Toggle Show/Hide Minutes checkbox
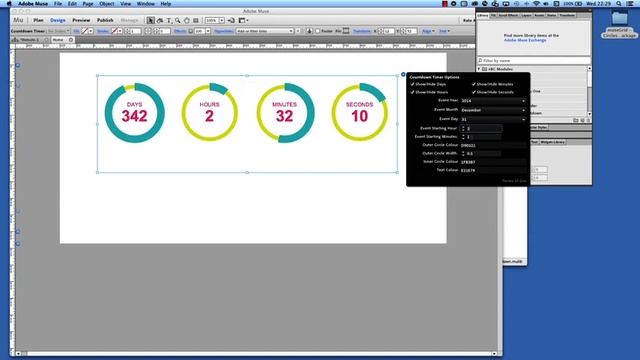Image resolution: width=640 pixels, height=360 pixels. pos(474,84)
